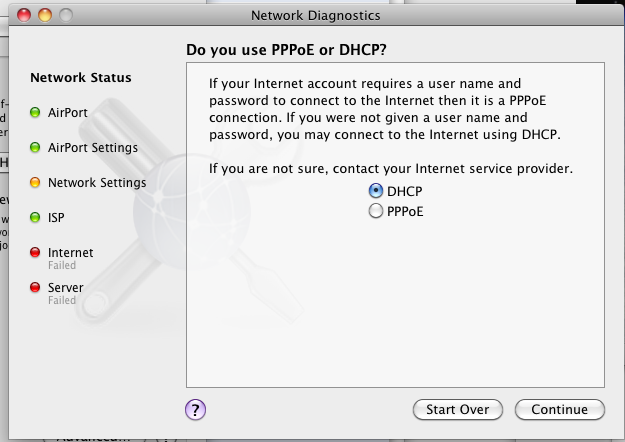Click the ISP status label

coord(56,218)
